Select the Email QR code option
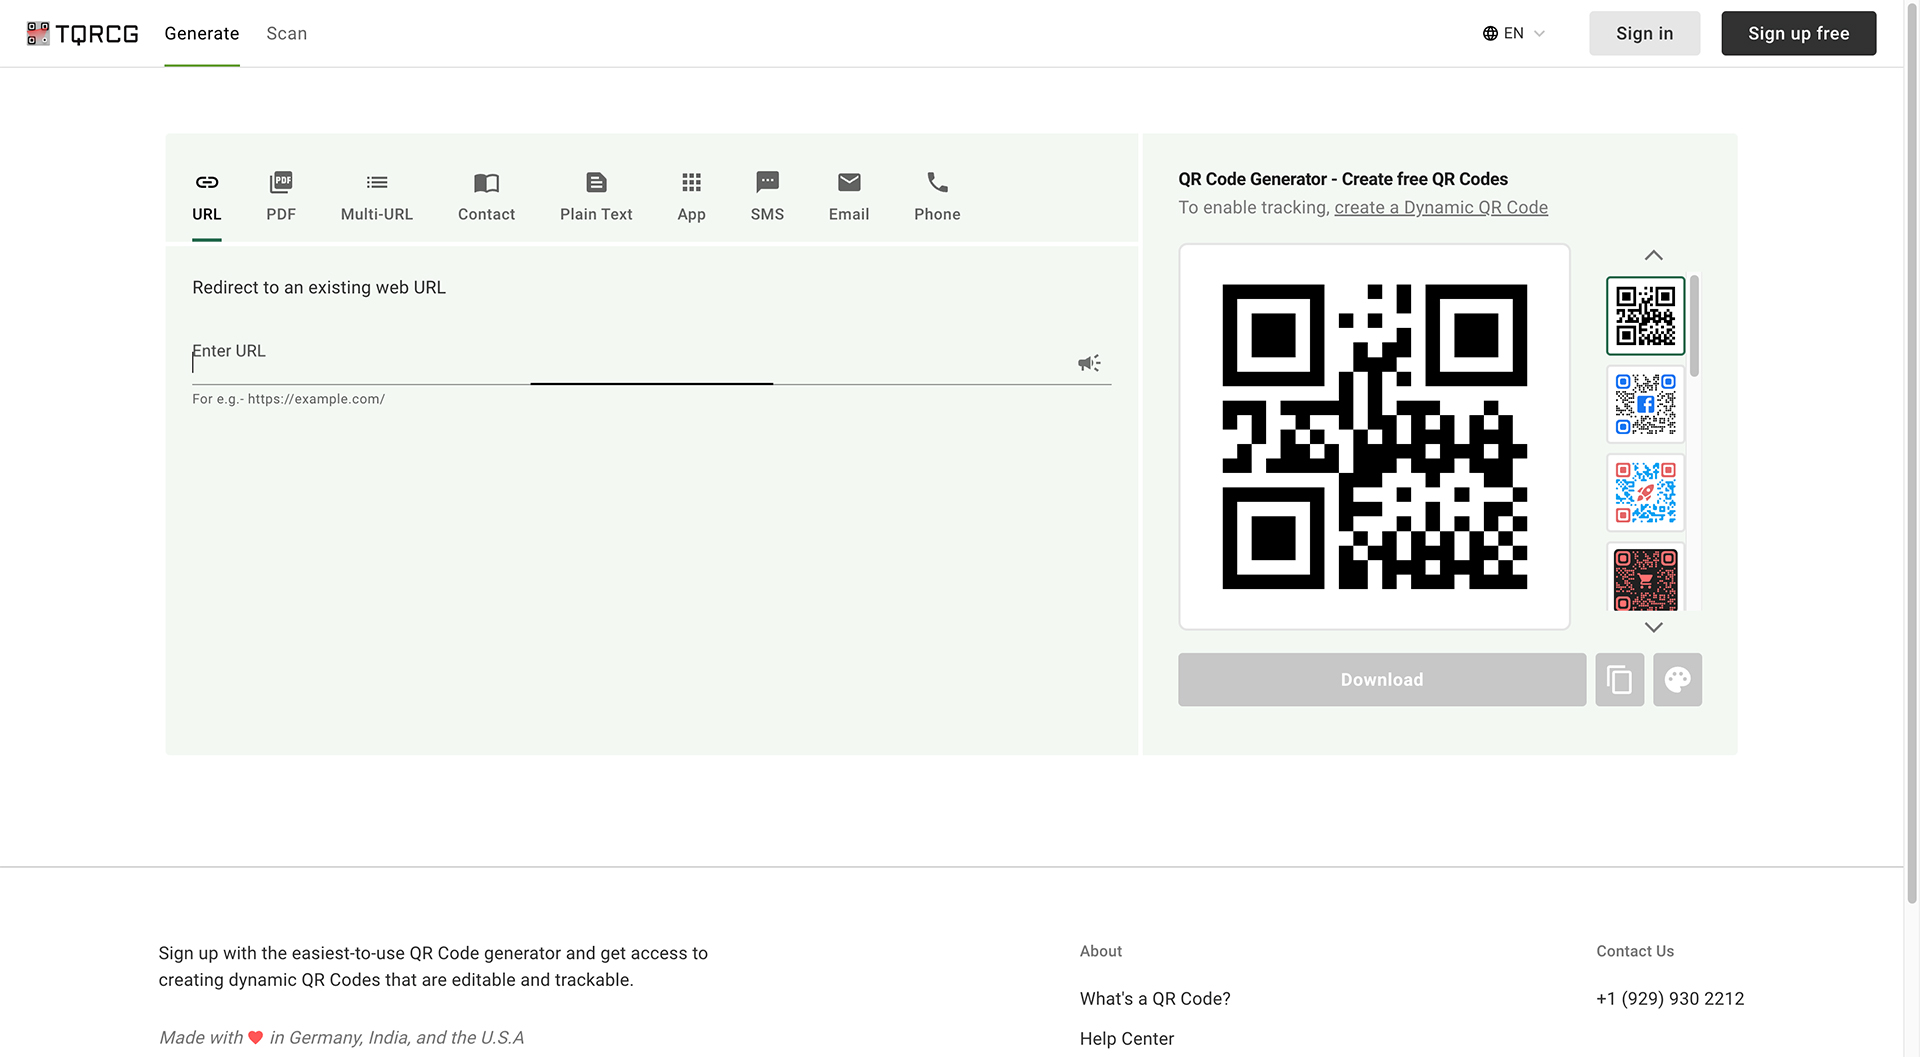The height and width of the screenshot is (1057, 1920). pos(848,196)
